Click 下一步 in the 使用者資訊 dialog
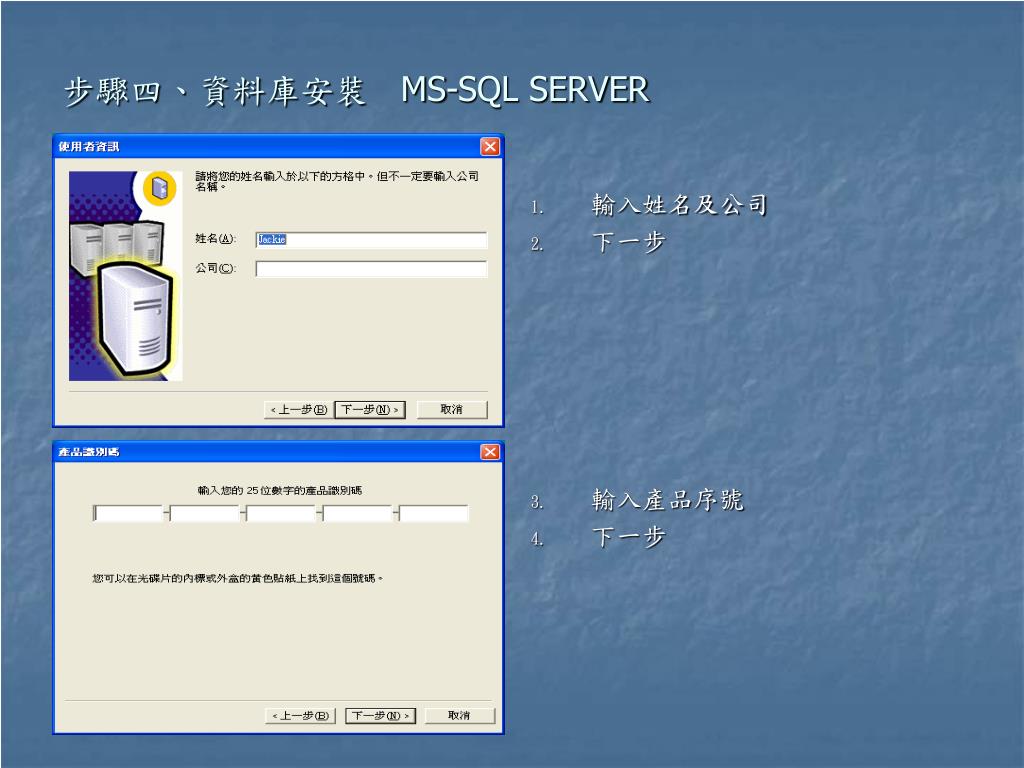 point(370,409)
